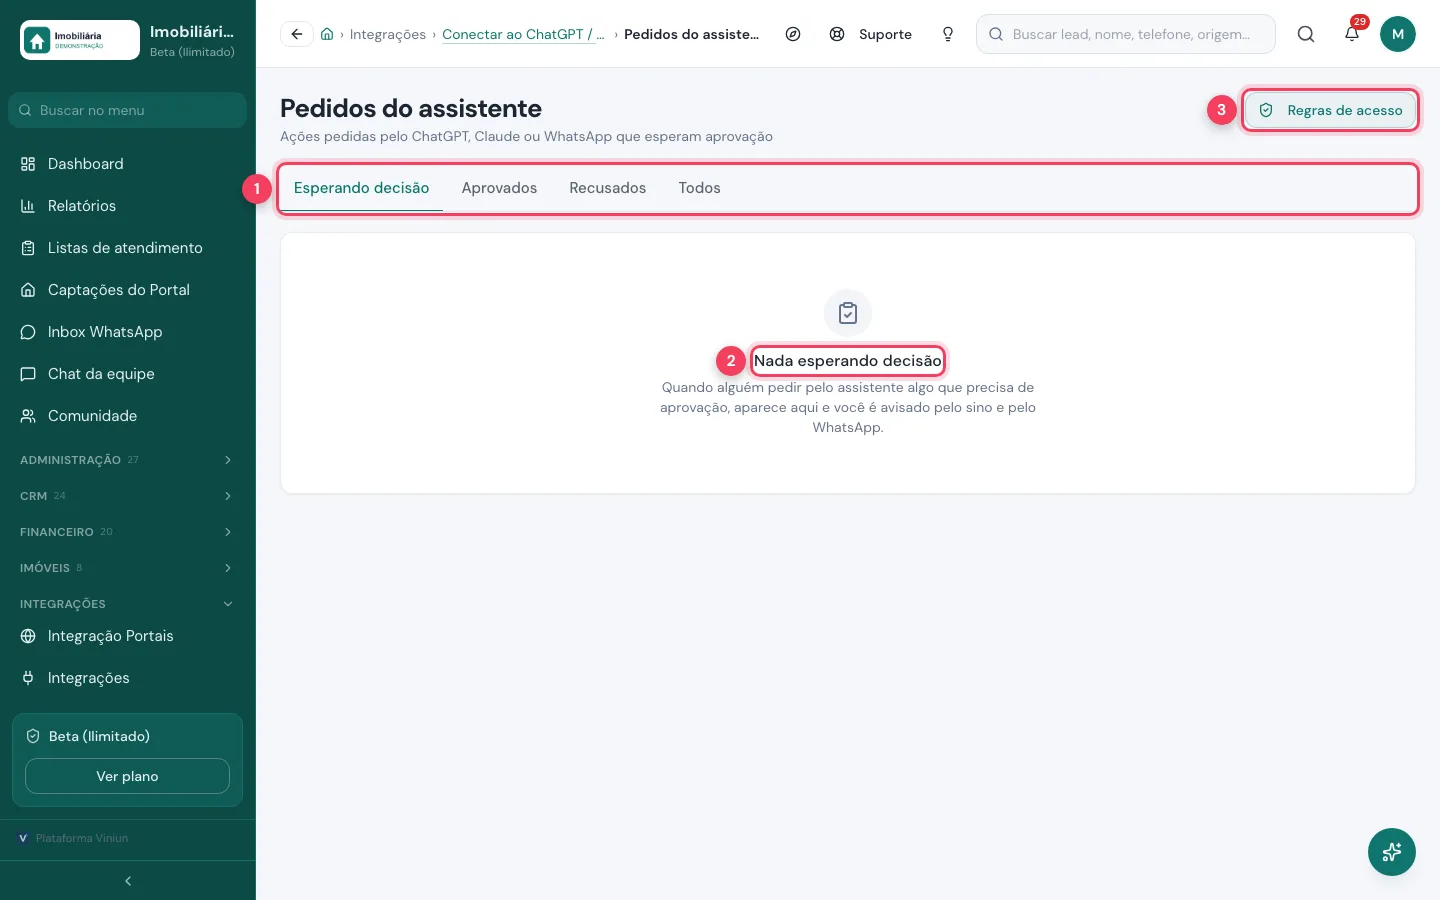Click the Imobiliária logo in sidebar
1440x900 pixels.
click(80, 40)
